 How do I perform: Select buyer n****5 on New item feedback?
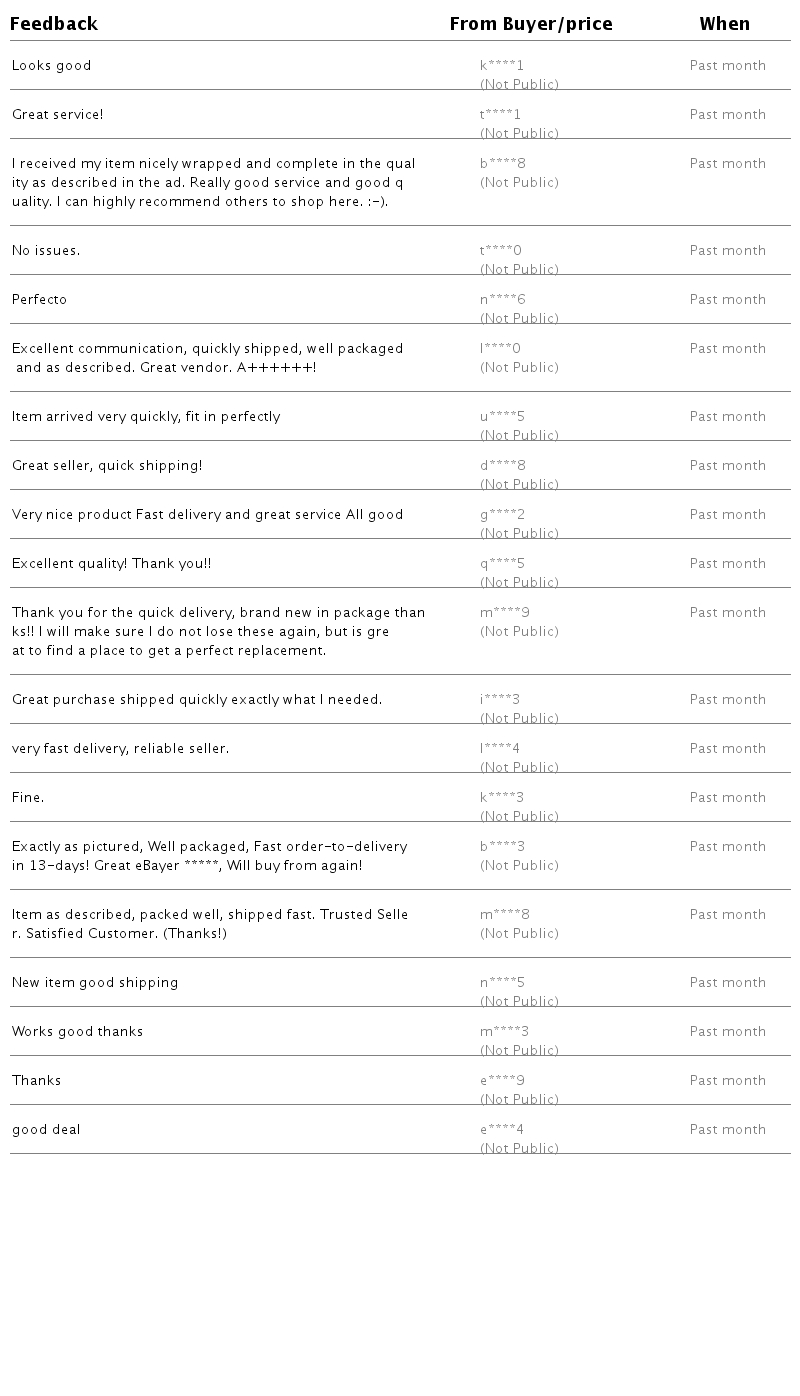click(503, 983)
